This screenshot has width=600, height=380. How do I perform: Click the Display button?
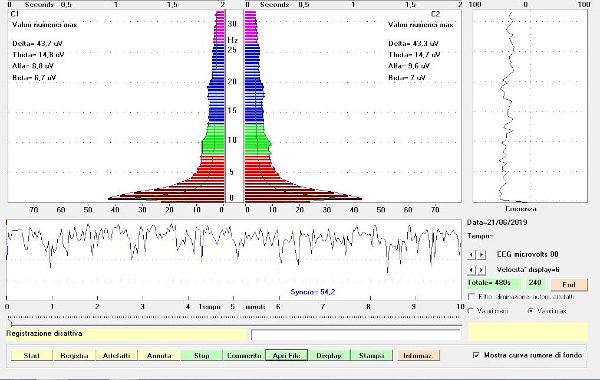tap(329, 356)
